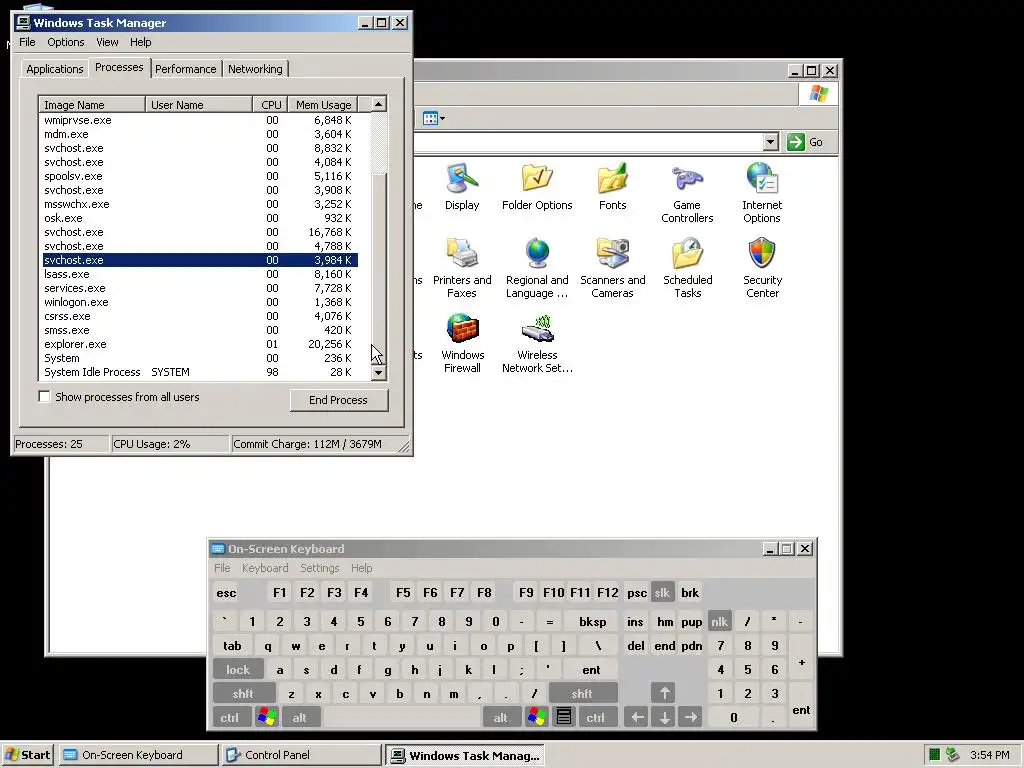
Task: Sort processes by Image Name column
Action: pyautogui.click(x=92, y=104)
